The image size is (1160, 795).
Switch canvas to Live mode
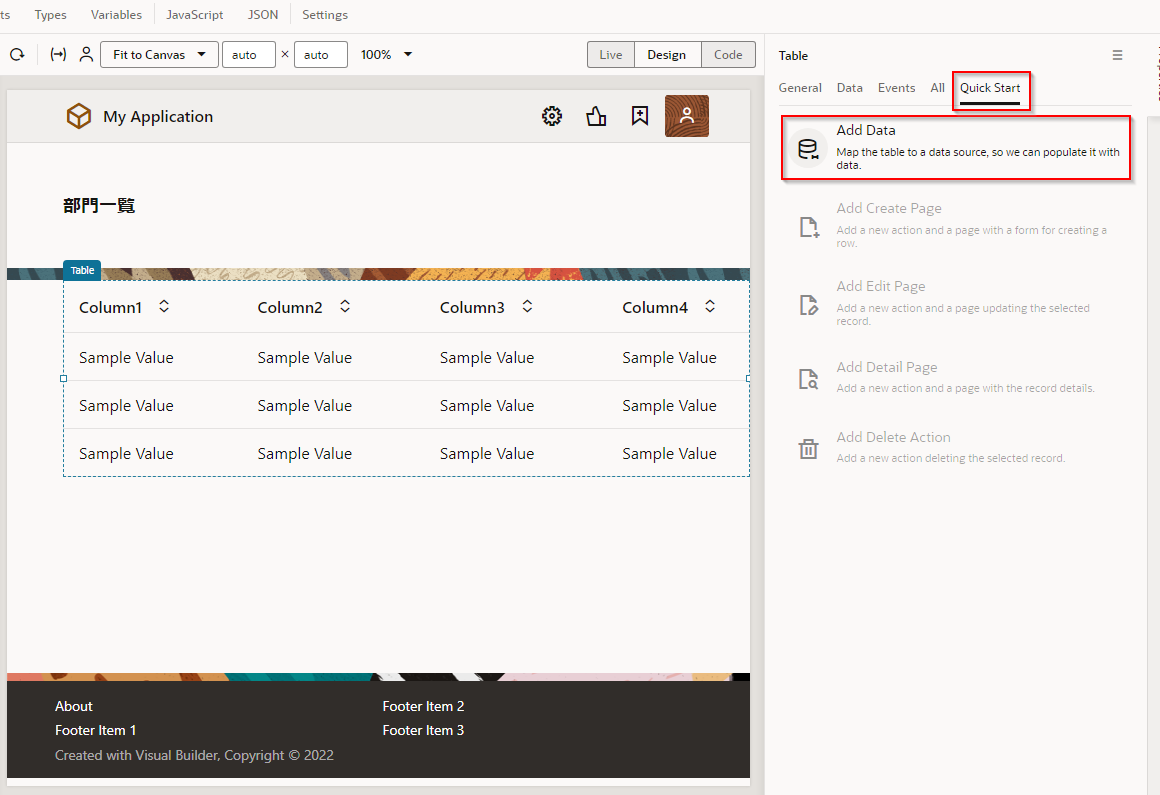pyautogui.click(x=610, y=55)
